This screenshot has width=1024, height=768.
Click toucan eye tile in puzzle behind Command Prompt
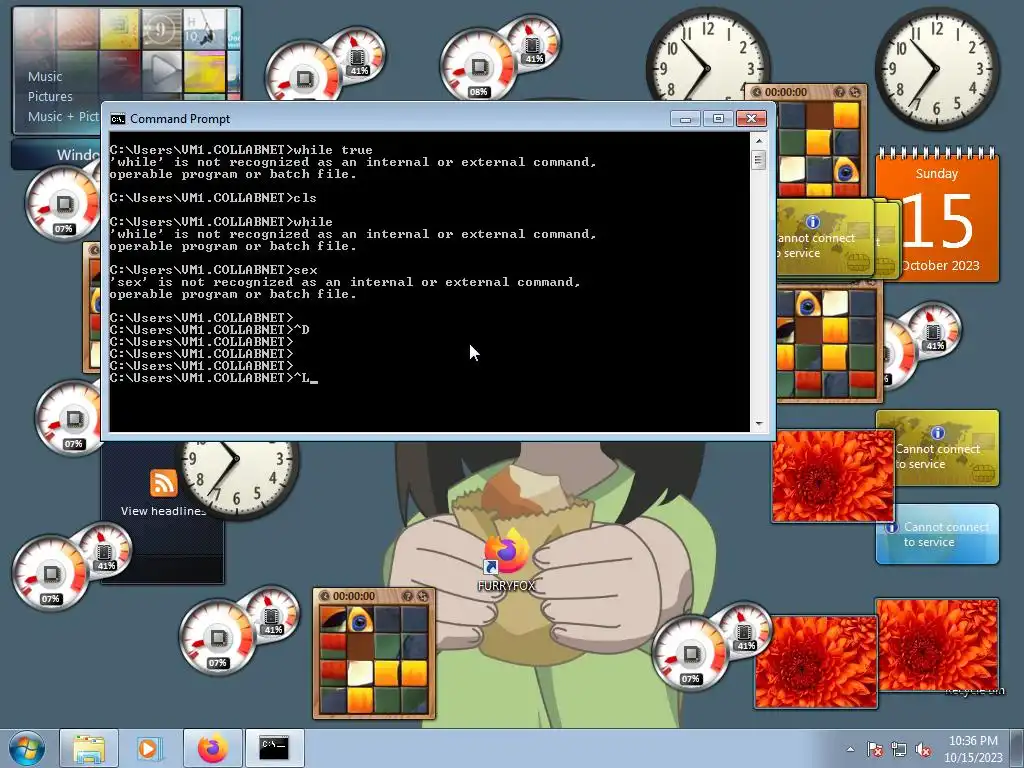click(845, 170)
